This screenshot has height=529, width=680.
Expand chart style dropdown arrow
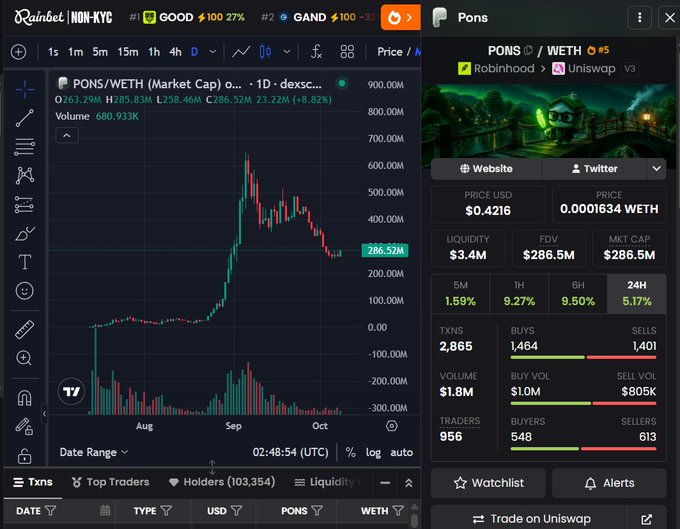[287, 52]
